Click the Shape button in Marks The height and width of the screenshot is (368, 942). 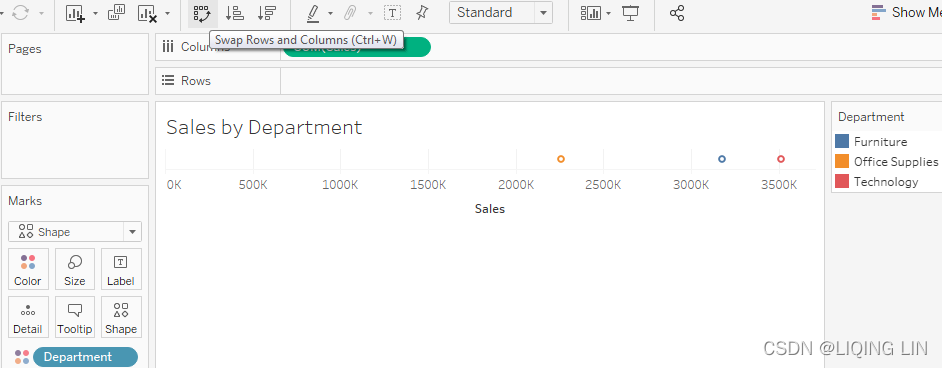click(121, 317)
